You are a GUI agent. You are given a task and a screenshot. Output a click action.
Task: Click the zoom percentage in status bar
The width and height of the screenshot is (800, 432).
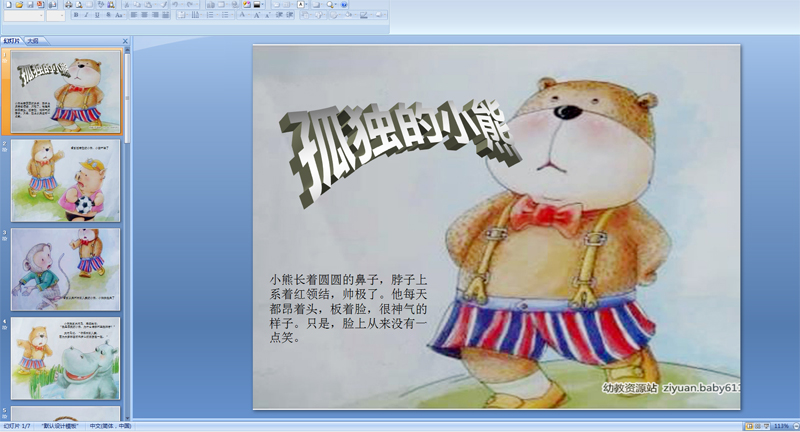pos(781,426)
